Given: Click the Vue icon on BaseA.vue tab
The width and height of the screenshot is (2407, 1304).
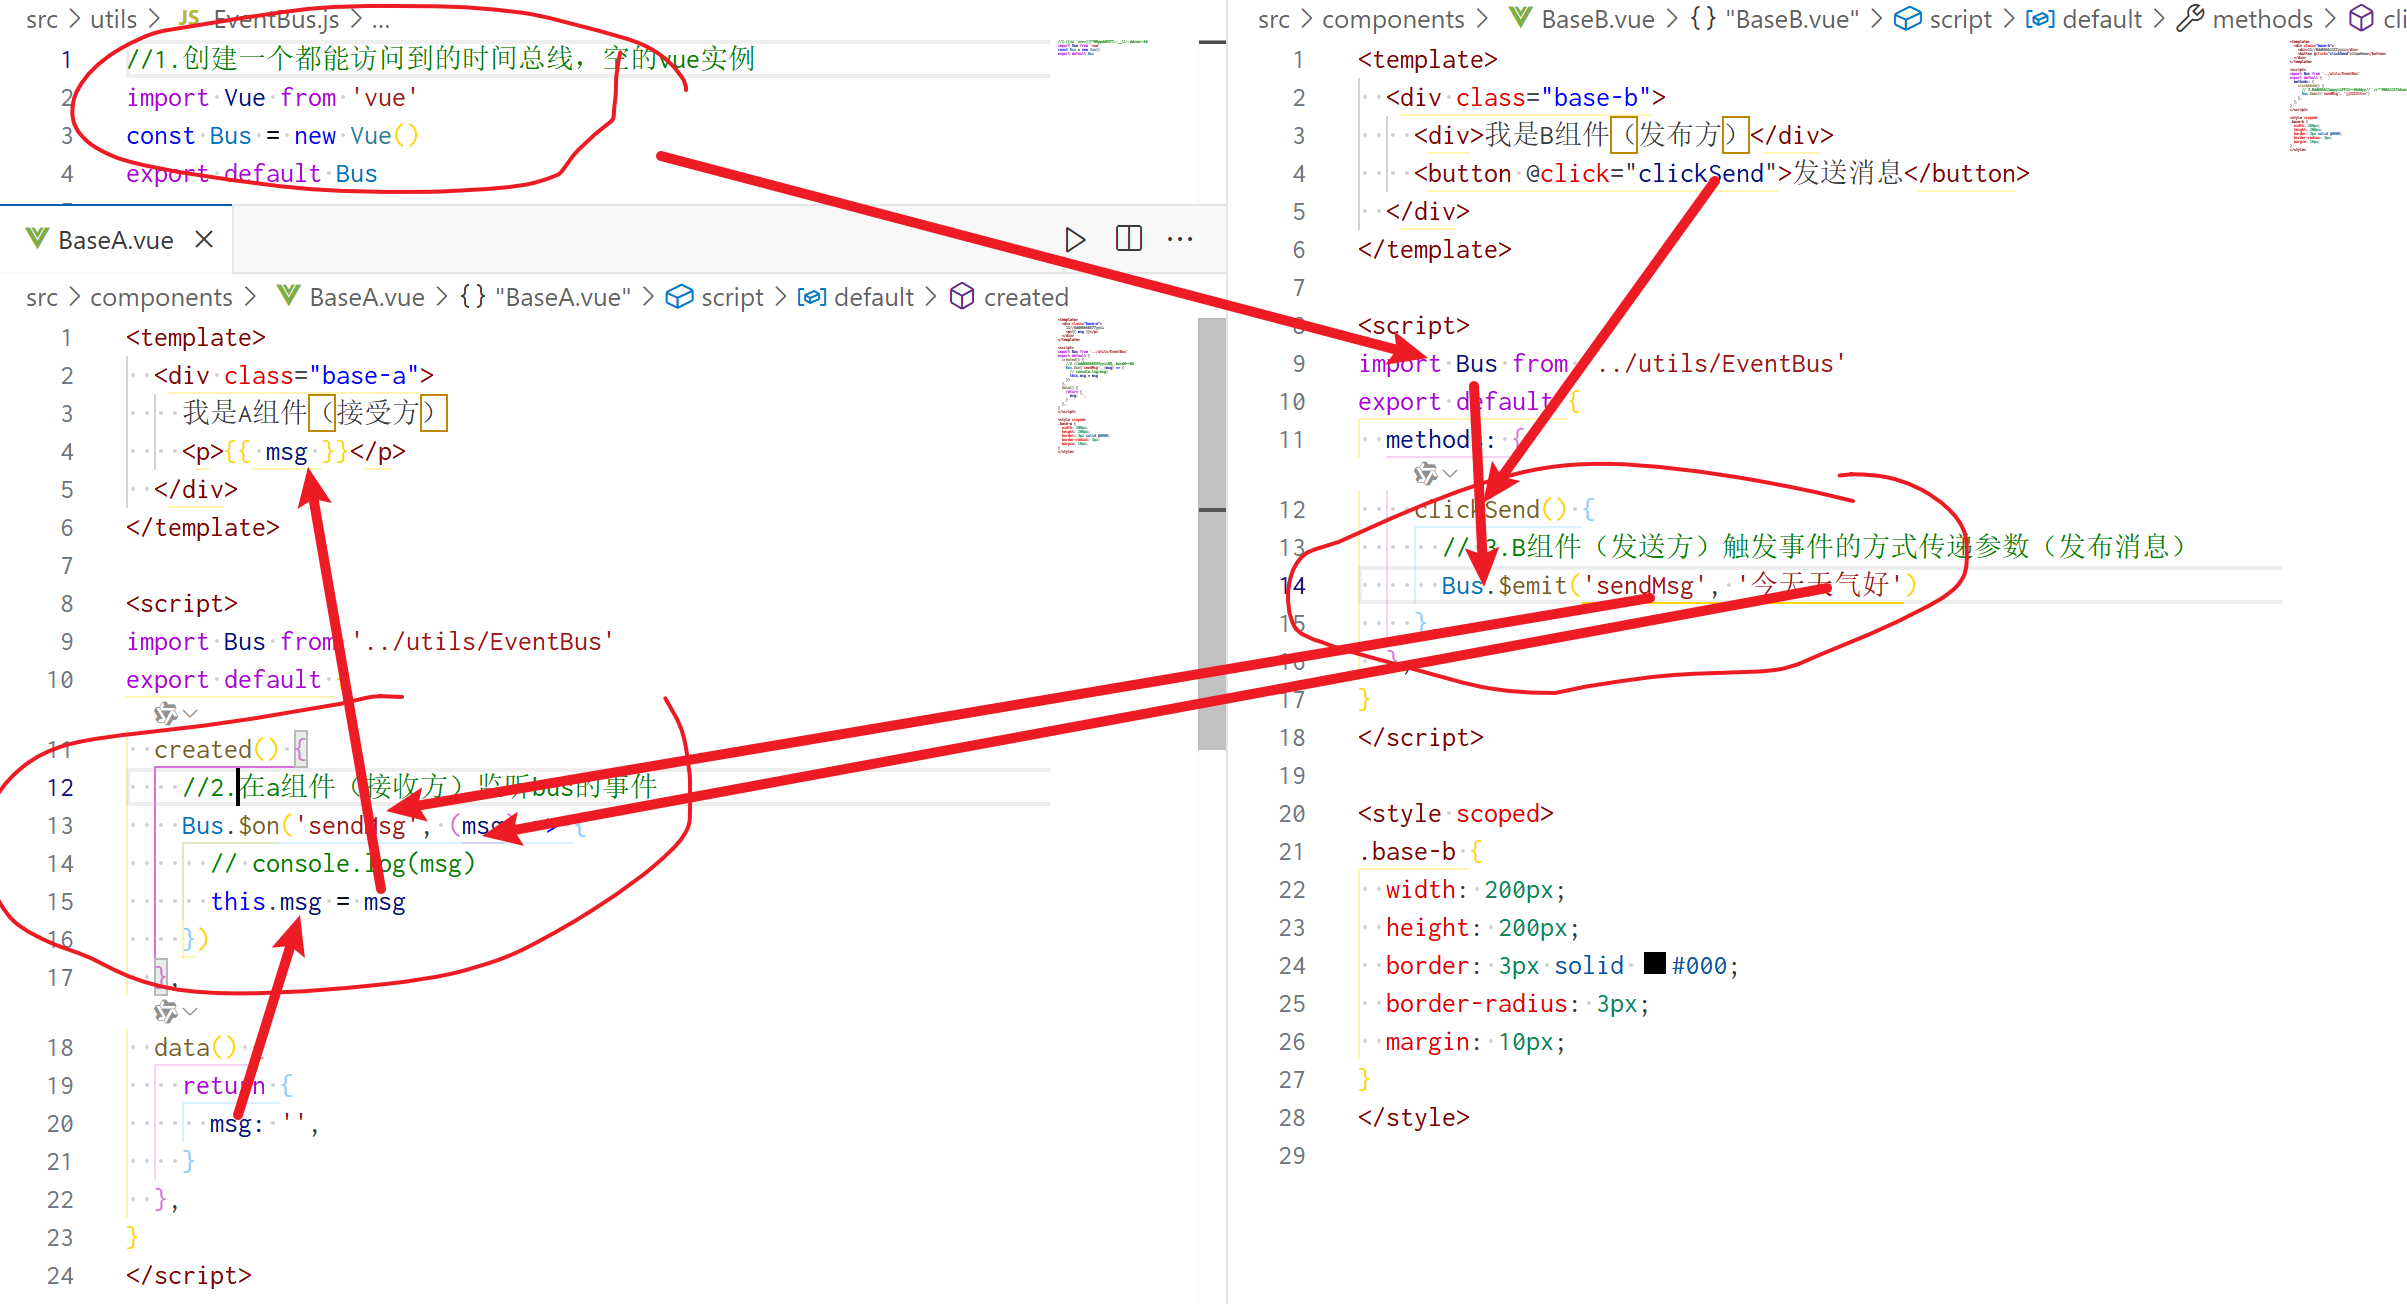Looking at the screenshot, I should click(37, 239).
